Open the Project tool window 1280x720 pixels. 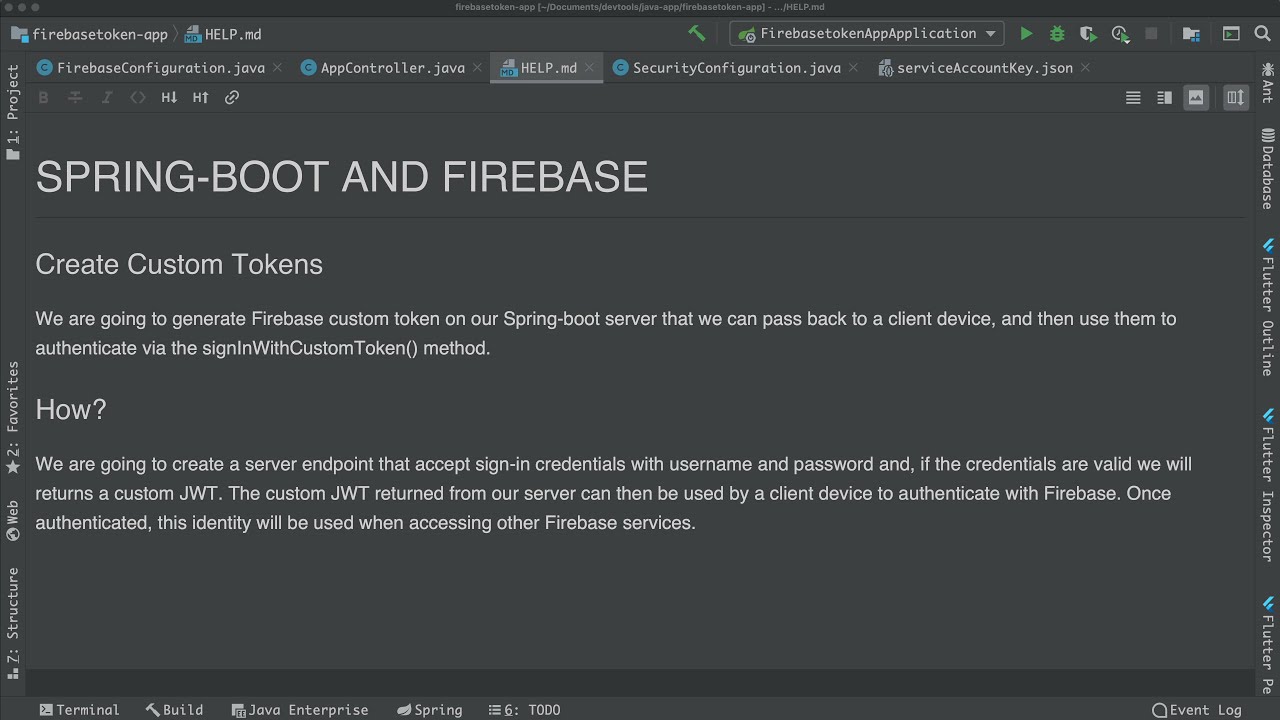pyautogui.click(x=13, y=112)
